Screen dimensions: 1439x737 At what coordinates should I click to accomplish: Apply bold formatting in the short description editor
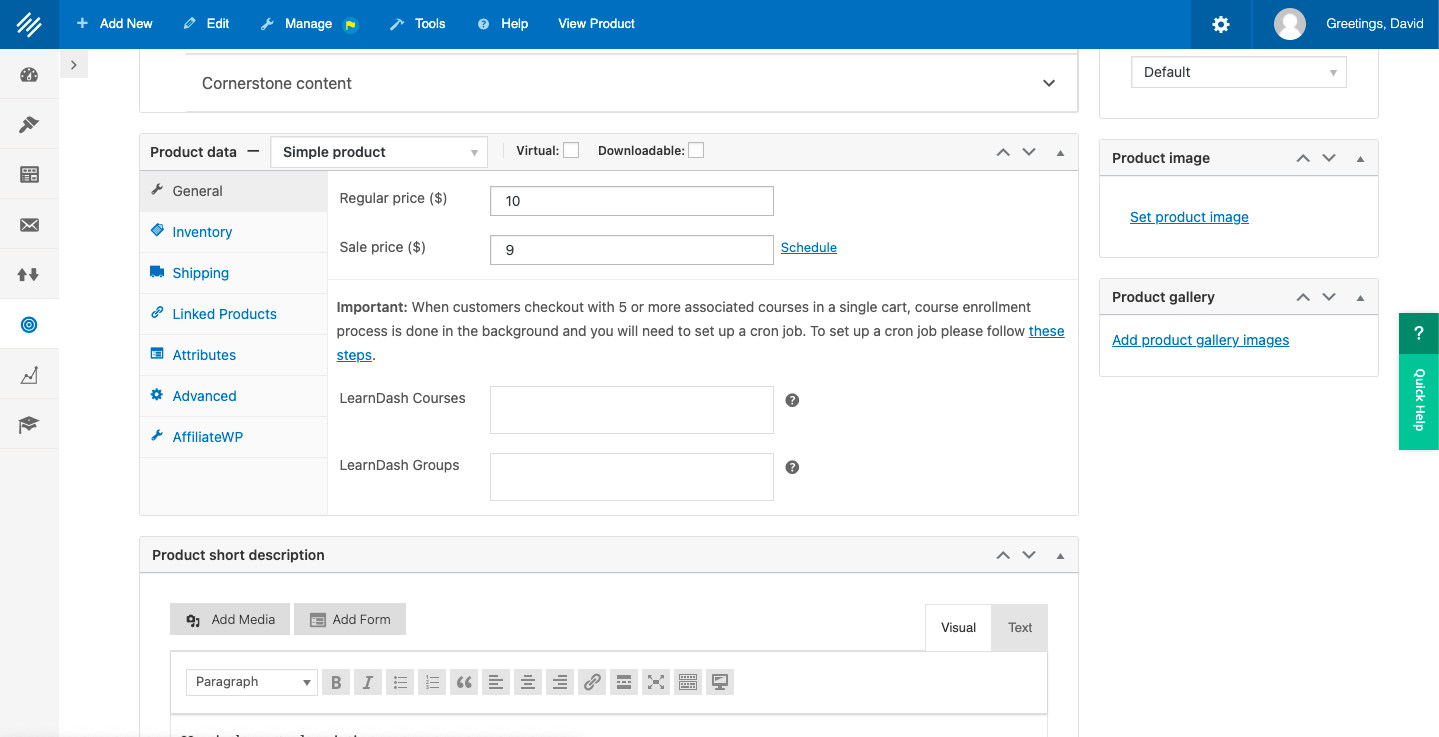point(336,681)
